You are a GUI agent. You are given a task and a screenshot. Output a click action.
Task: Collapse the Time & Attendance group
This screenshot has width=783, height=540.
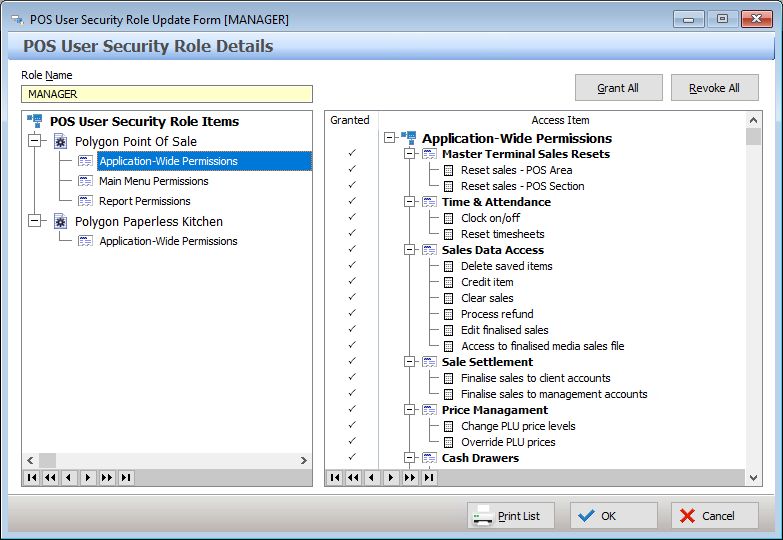409,201
